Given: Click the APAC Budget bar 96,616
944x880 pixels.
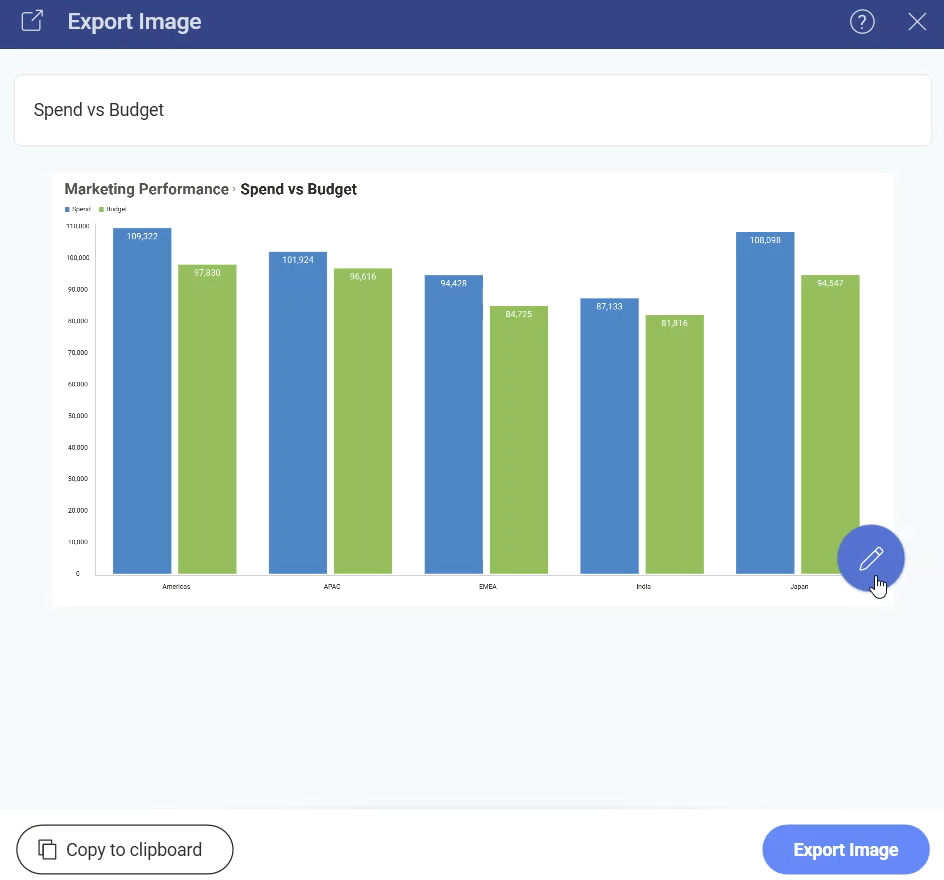Looking at the screenshot, I should coord(363,421).
